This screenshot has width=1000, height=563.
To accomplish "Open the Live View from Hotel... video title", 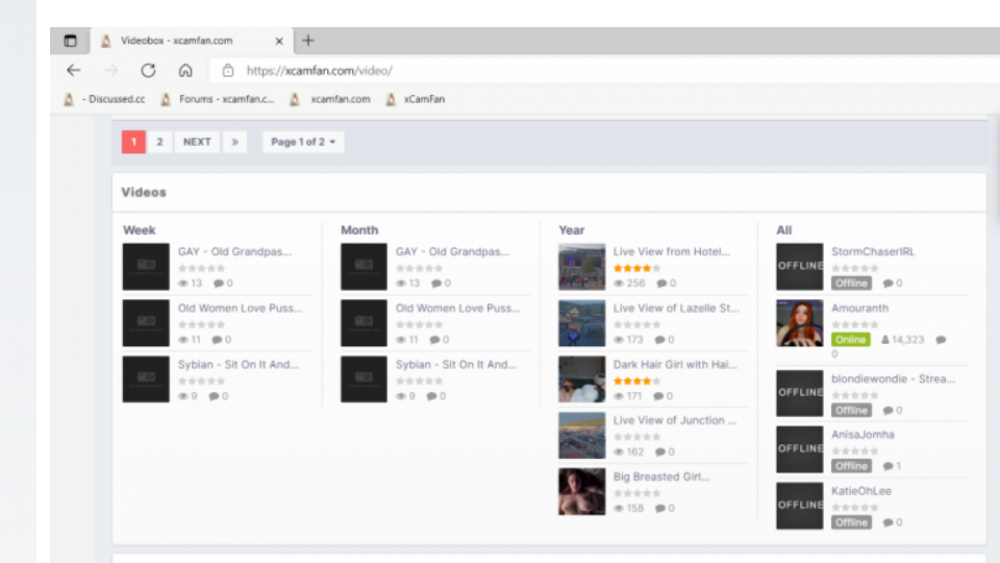I will (x=672, y=252).
